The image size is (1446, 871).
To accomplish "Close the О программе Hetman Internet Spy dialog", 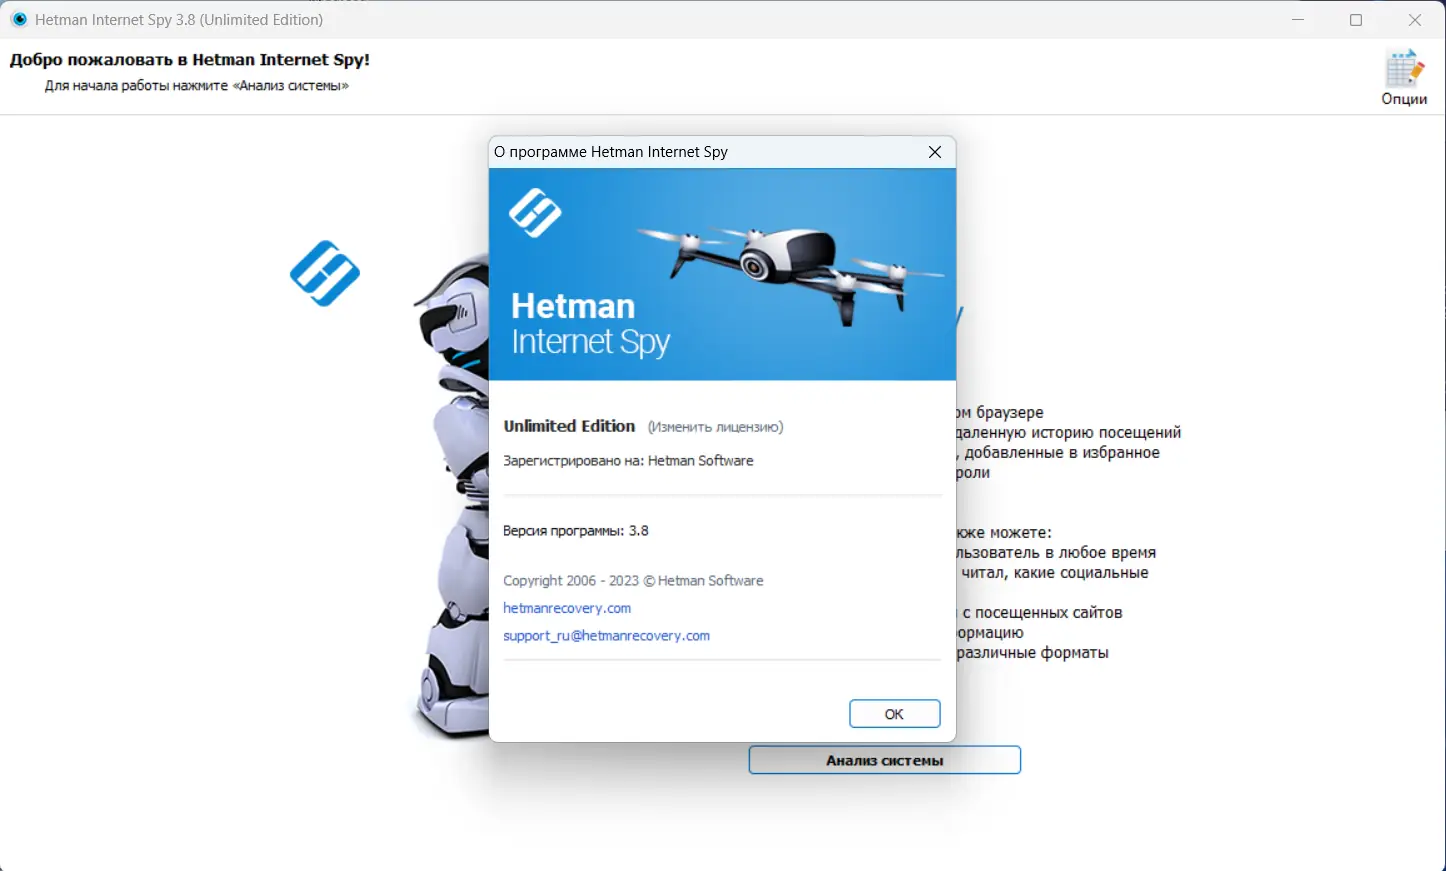I will (934, 151).
